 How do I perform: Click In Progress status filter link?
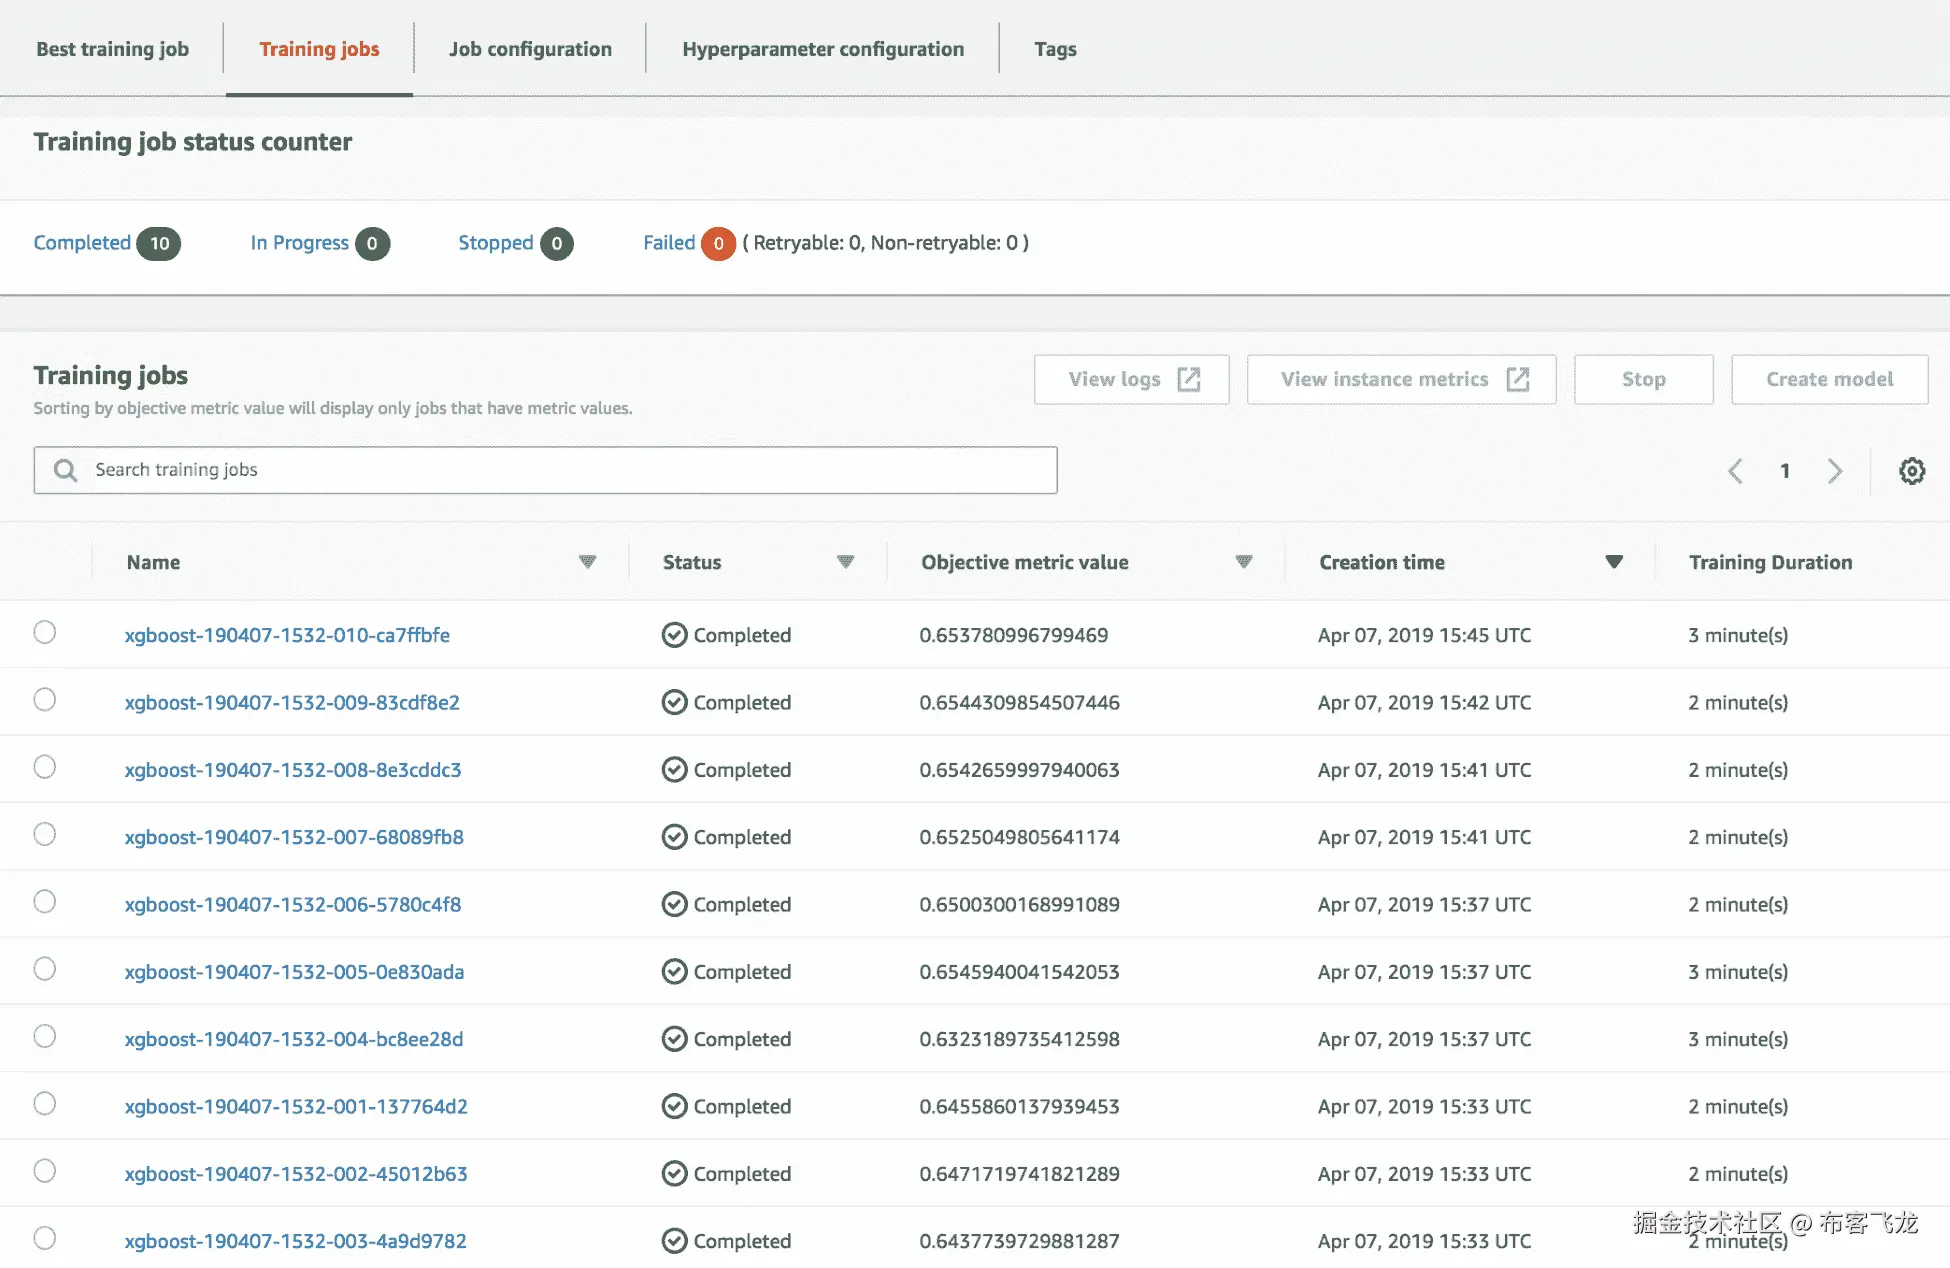tap(299, 243)
